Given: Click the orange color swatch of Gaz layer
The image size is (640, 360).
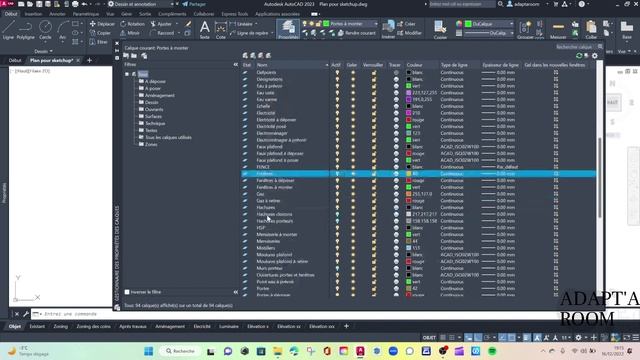Looking at the screenshot, I should (409, 194).
